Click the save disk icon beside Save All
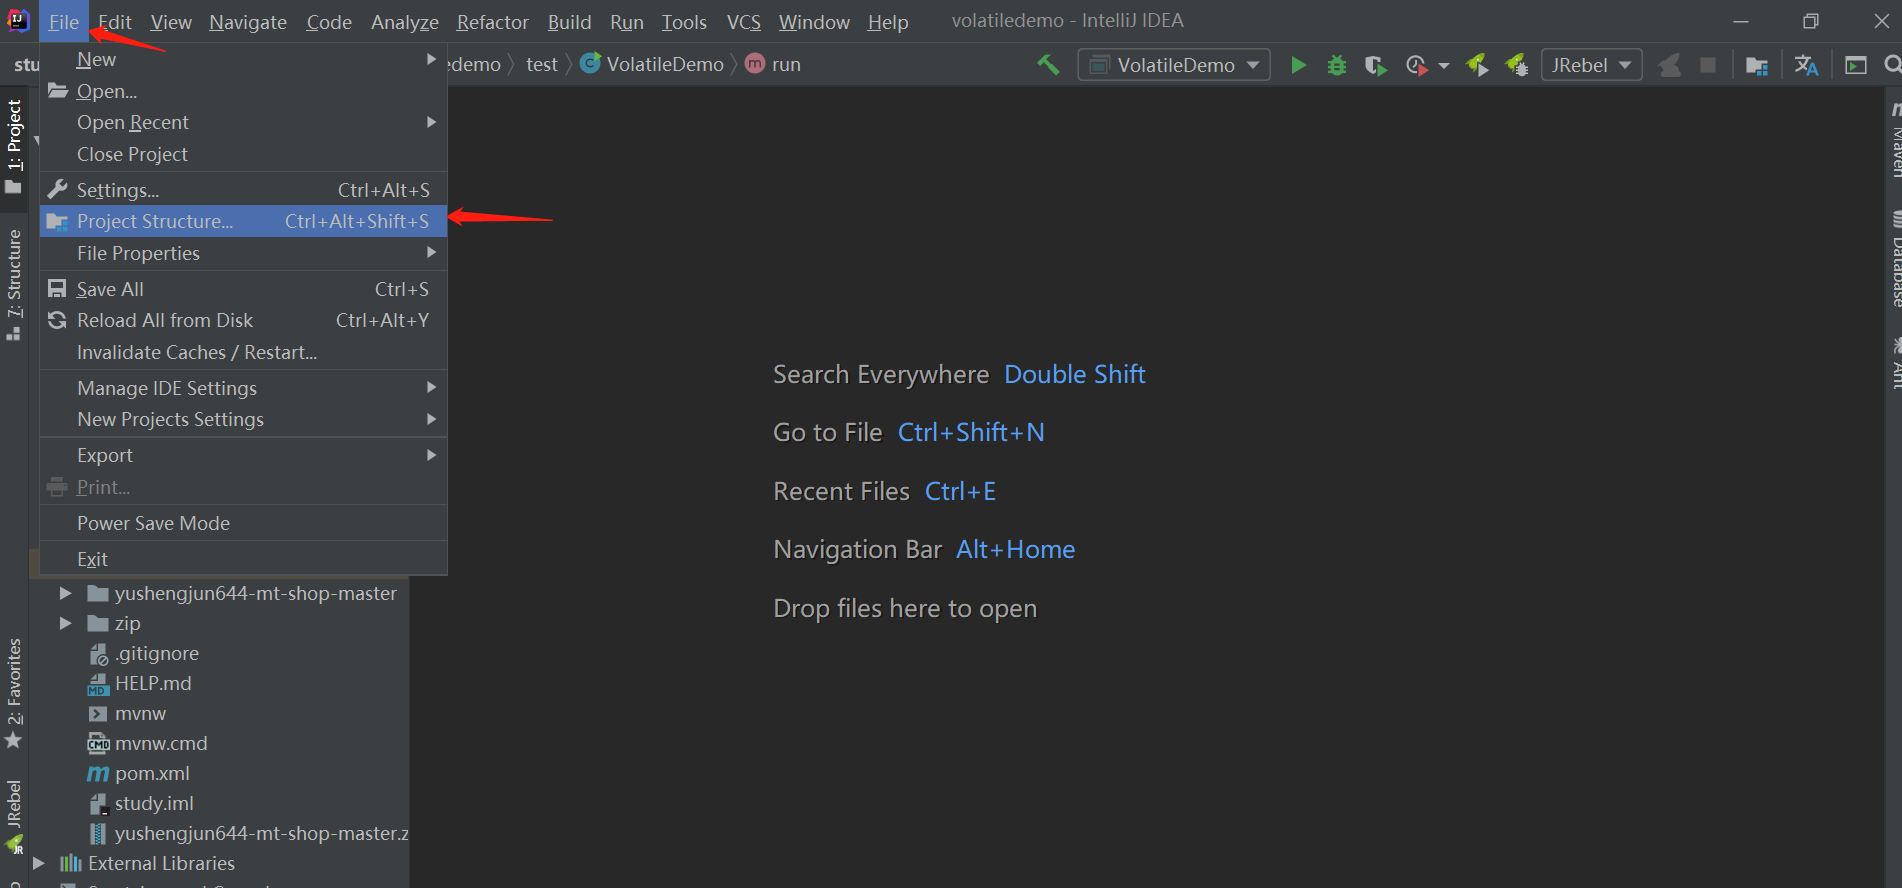1902x888 pixels. [x=57, y=288]
